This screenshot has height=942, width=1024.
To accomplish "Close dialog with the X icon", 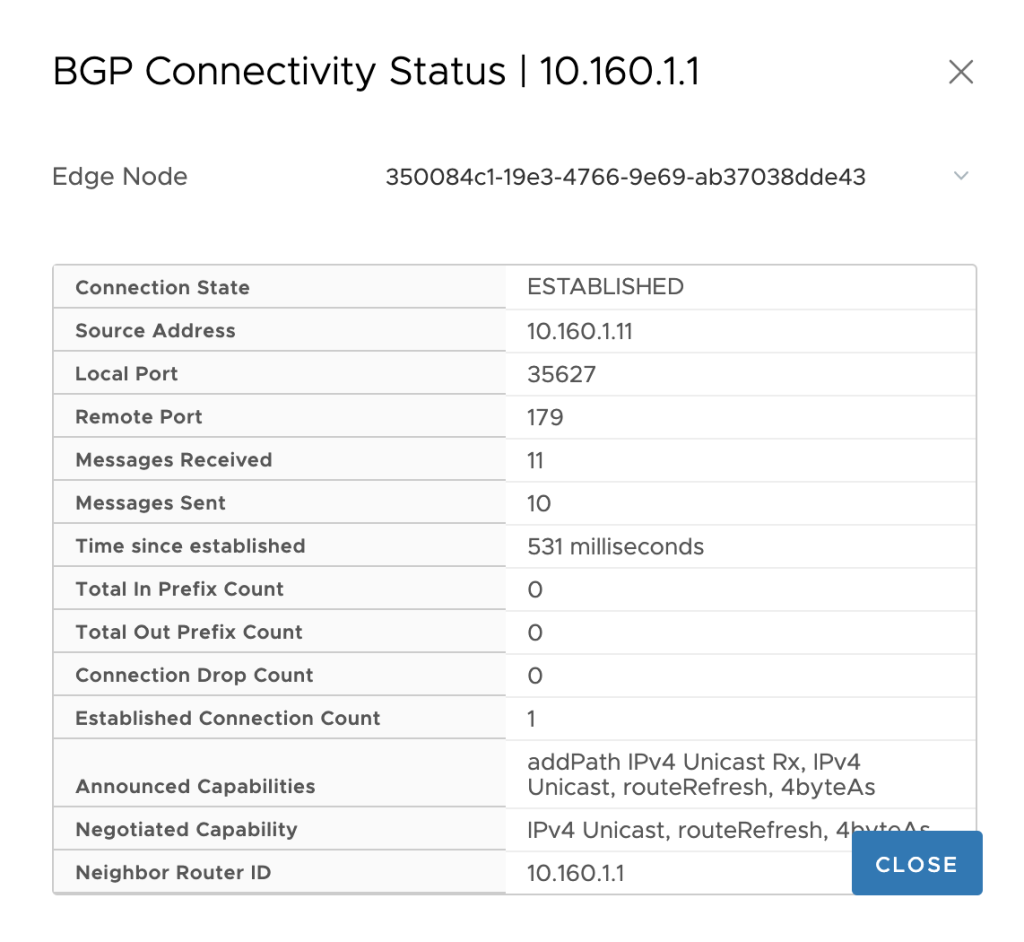I will coord(961,72).
